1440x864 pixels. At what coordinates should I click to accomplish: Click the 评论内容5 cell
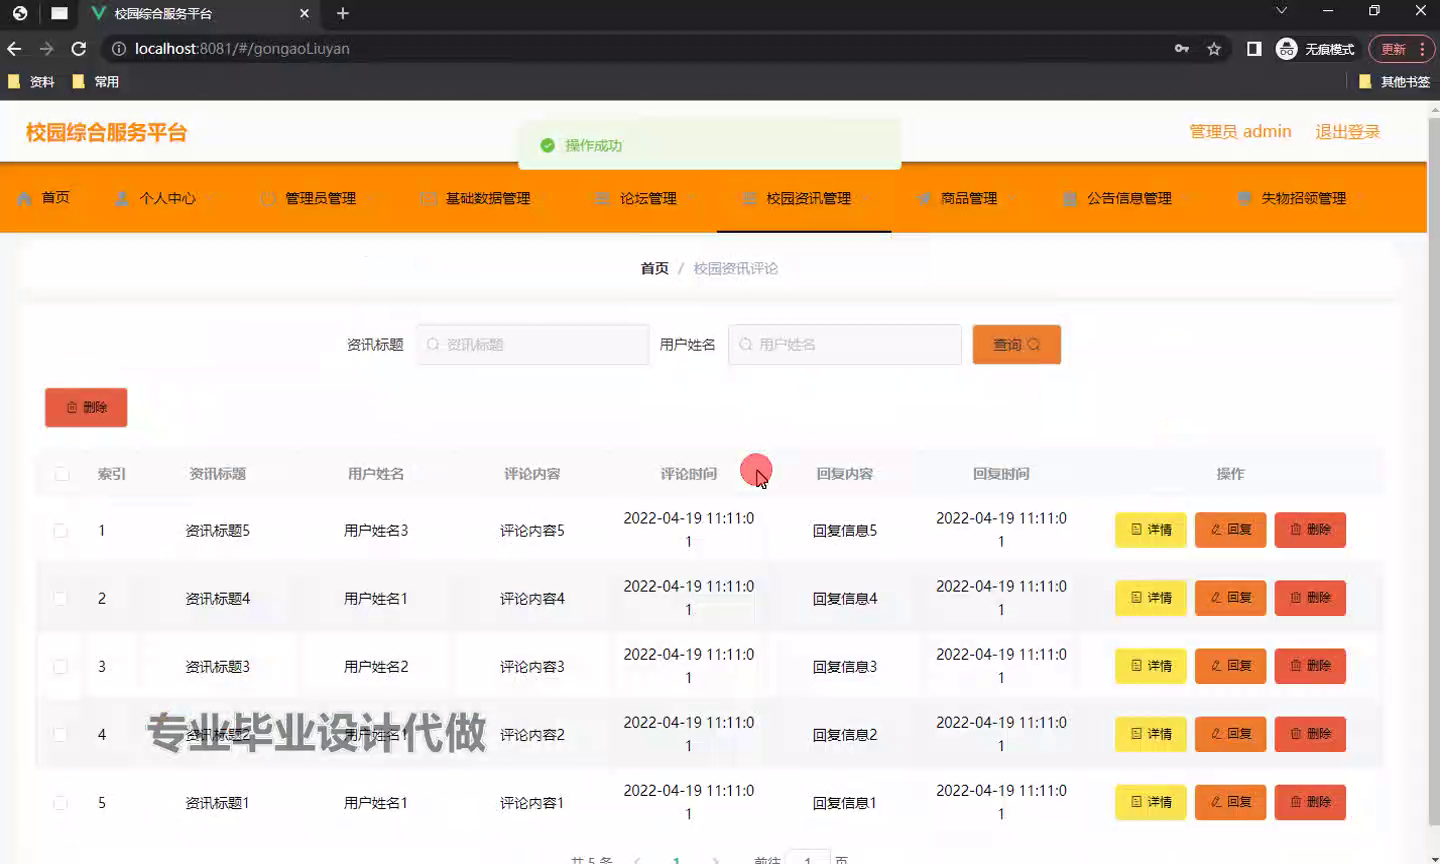tap(532, 530)
